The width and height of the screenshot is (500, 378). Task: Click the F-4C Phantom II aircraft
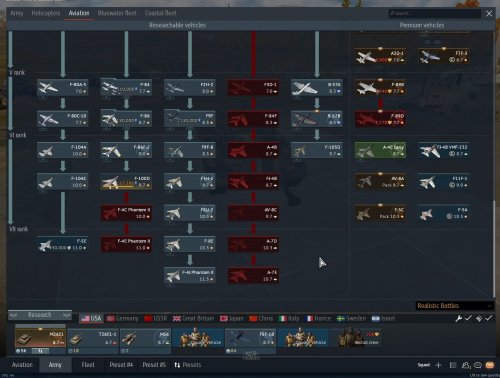126,213
